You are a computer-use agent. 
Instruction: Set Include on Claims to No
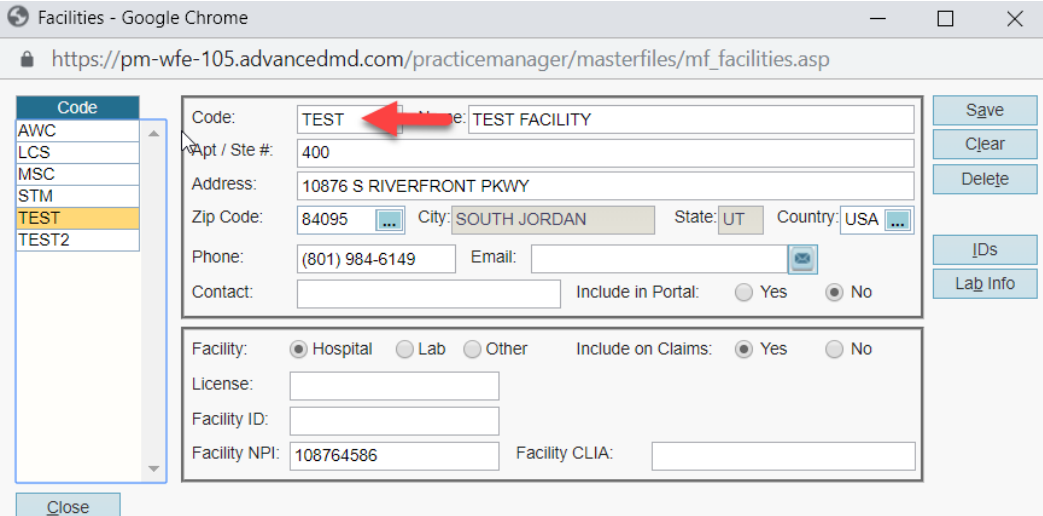(834, 350)
